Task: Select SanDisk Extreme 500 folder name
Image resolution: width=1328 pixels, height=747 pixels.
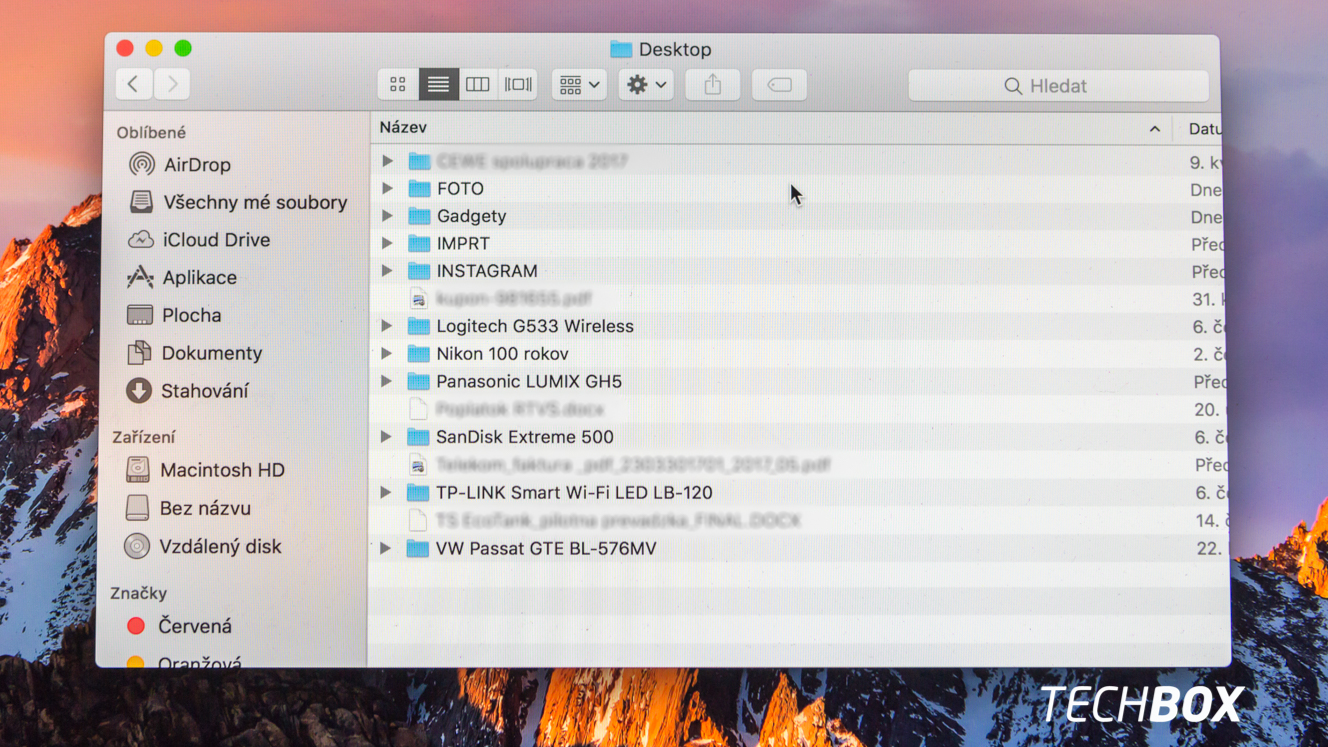Action: [x=525, y=437]
